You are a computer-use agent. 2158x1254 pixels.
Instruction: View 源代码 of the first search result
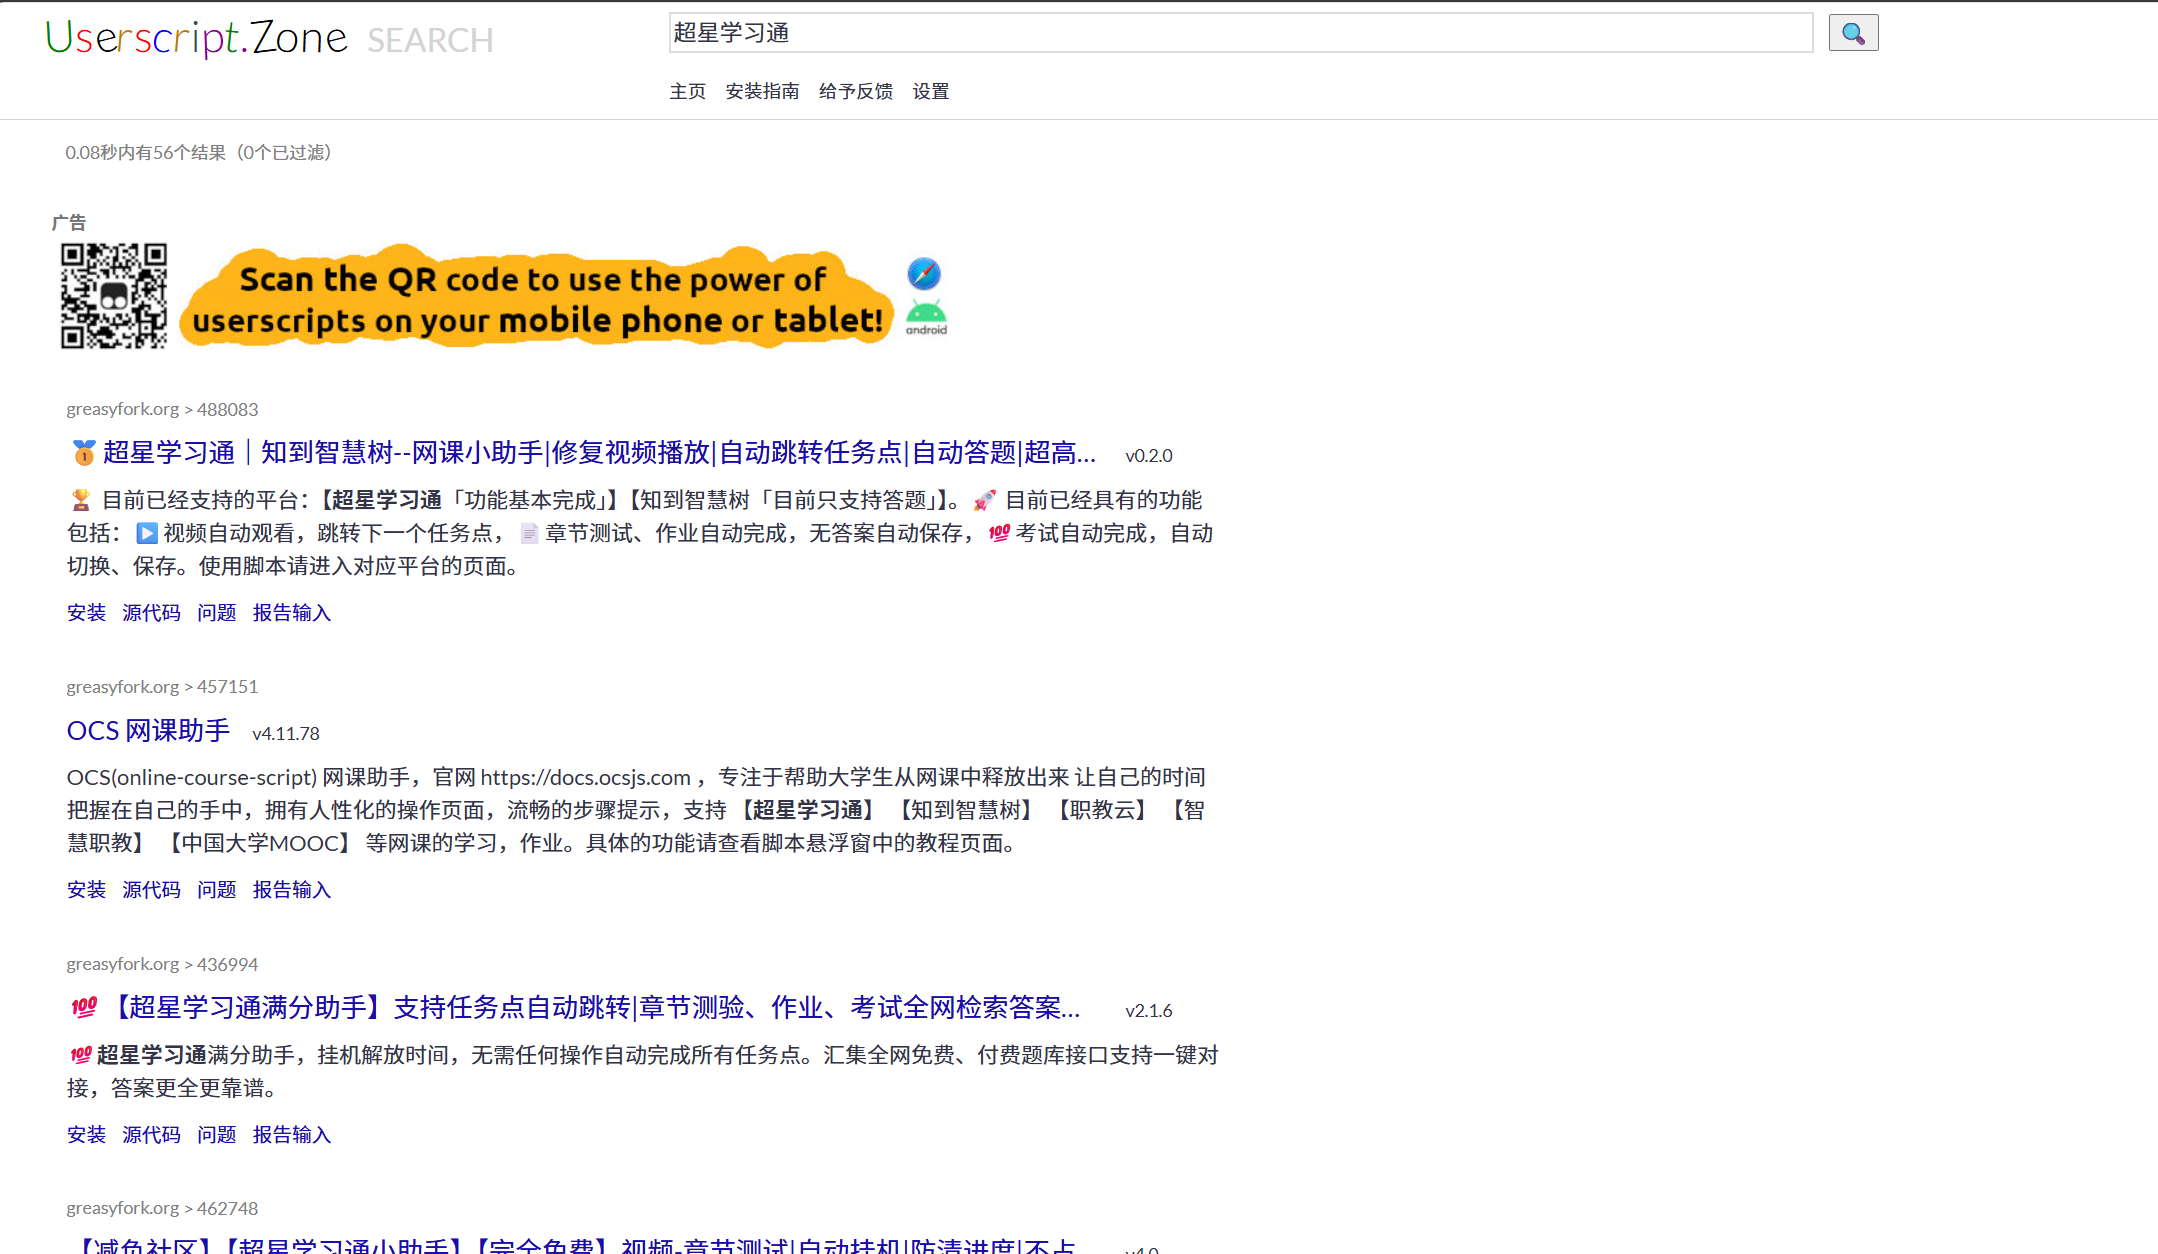pyautogui.click(x=150, y=612)
